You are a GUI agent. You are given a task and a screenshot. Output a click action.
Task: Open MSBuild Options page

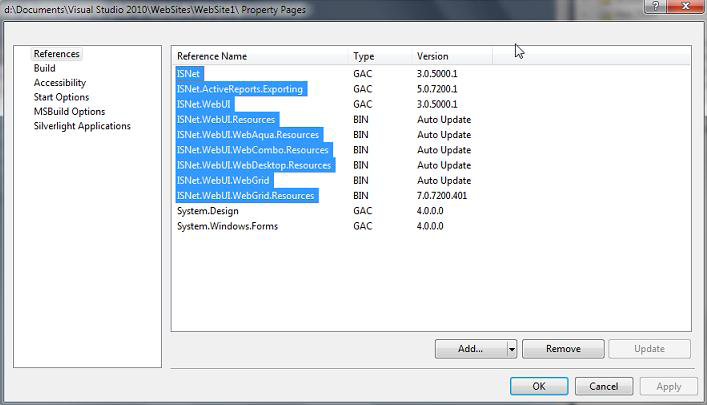(69, 111)
